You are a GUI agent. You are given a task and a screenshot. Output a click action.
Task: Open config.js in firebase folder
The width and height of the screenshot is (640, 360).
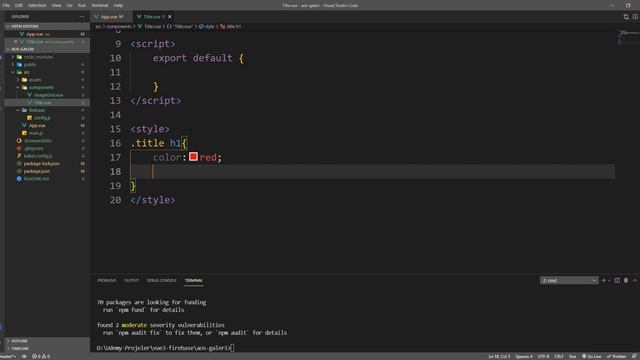47,118
